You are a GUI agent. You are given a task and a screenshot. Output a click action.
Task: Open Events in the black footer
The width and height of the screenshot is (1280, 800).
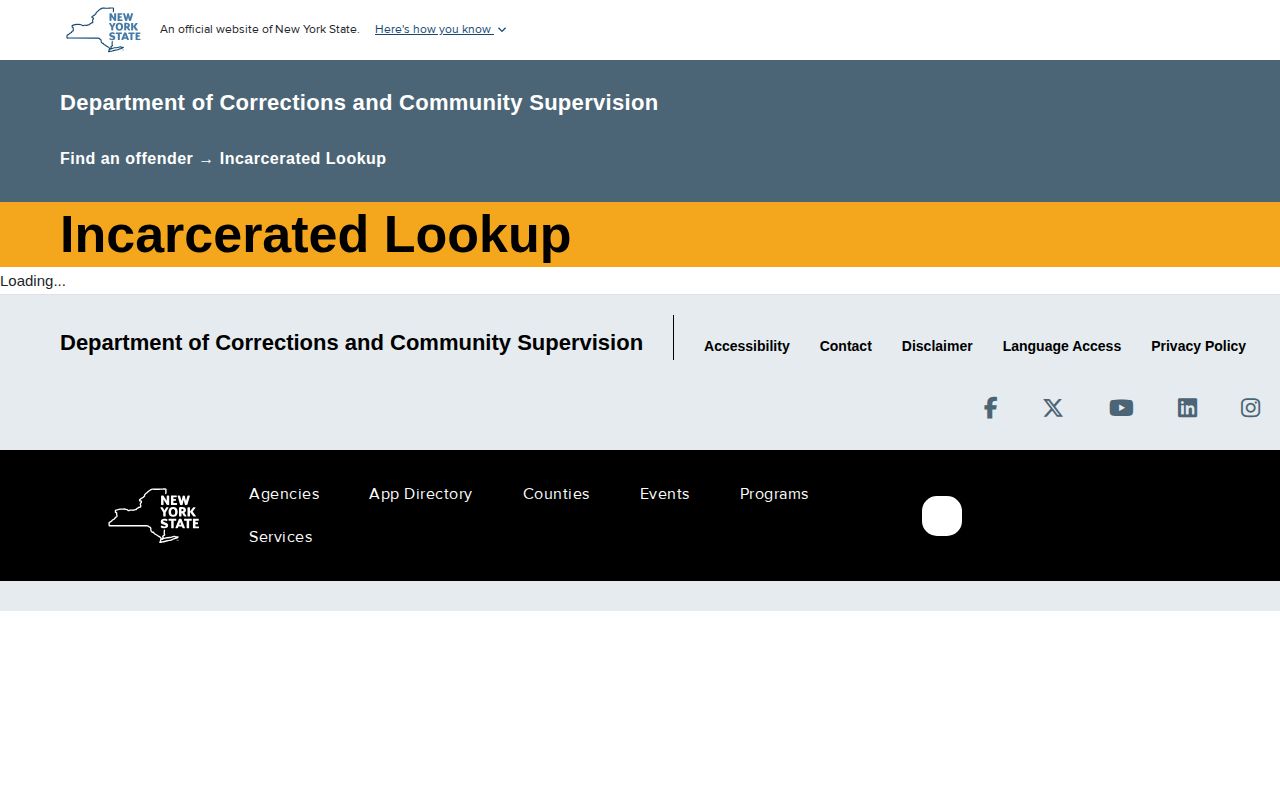point(665,494)
